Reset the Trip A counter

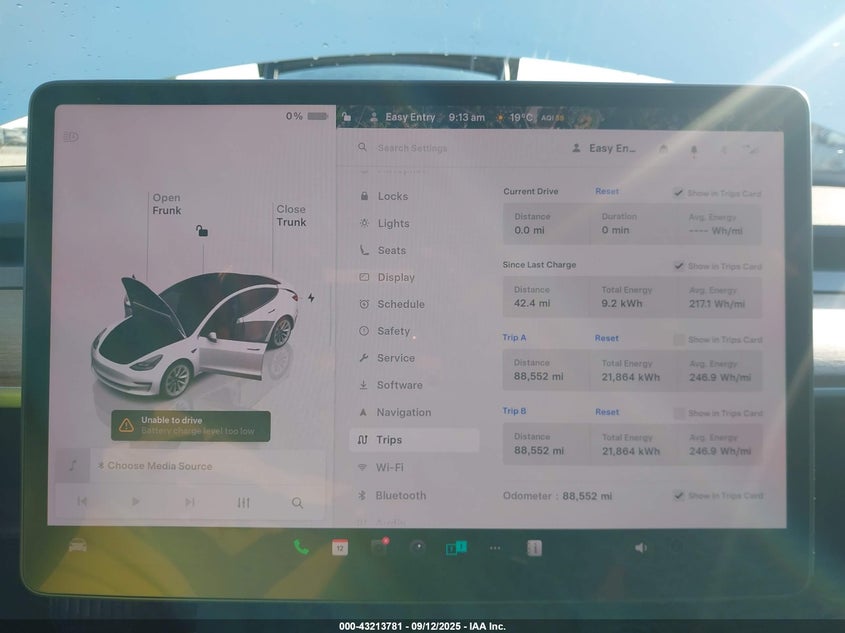[607, 339]
